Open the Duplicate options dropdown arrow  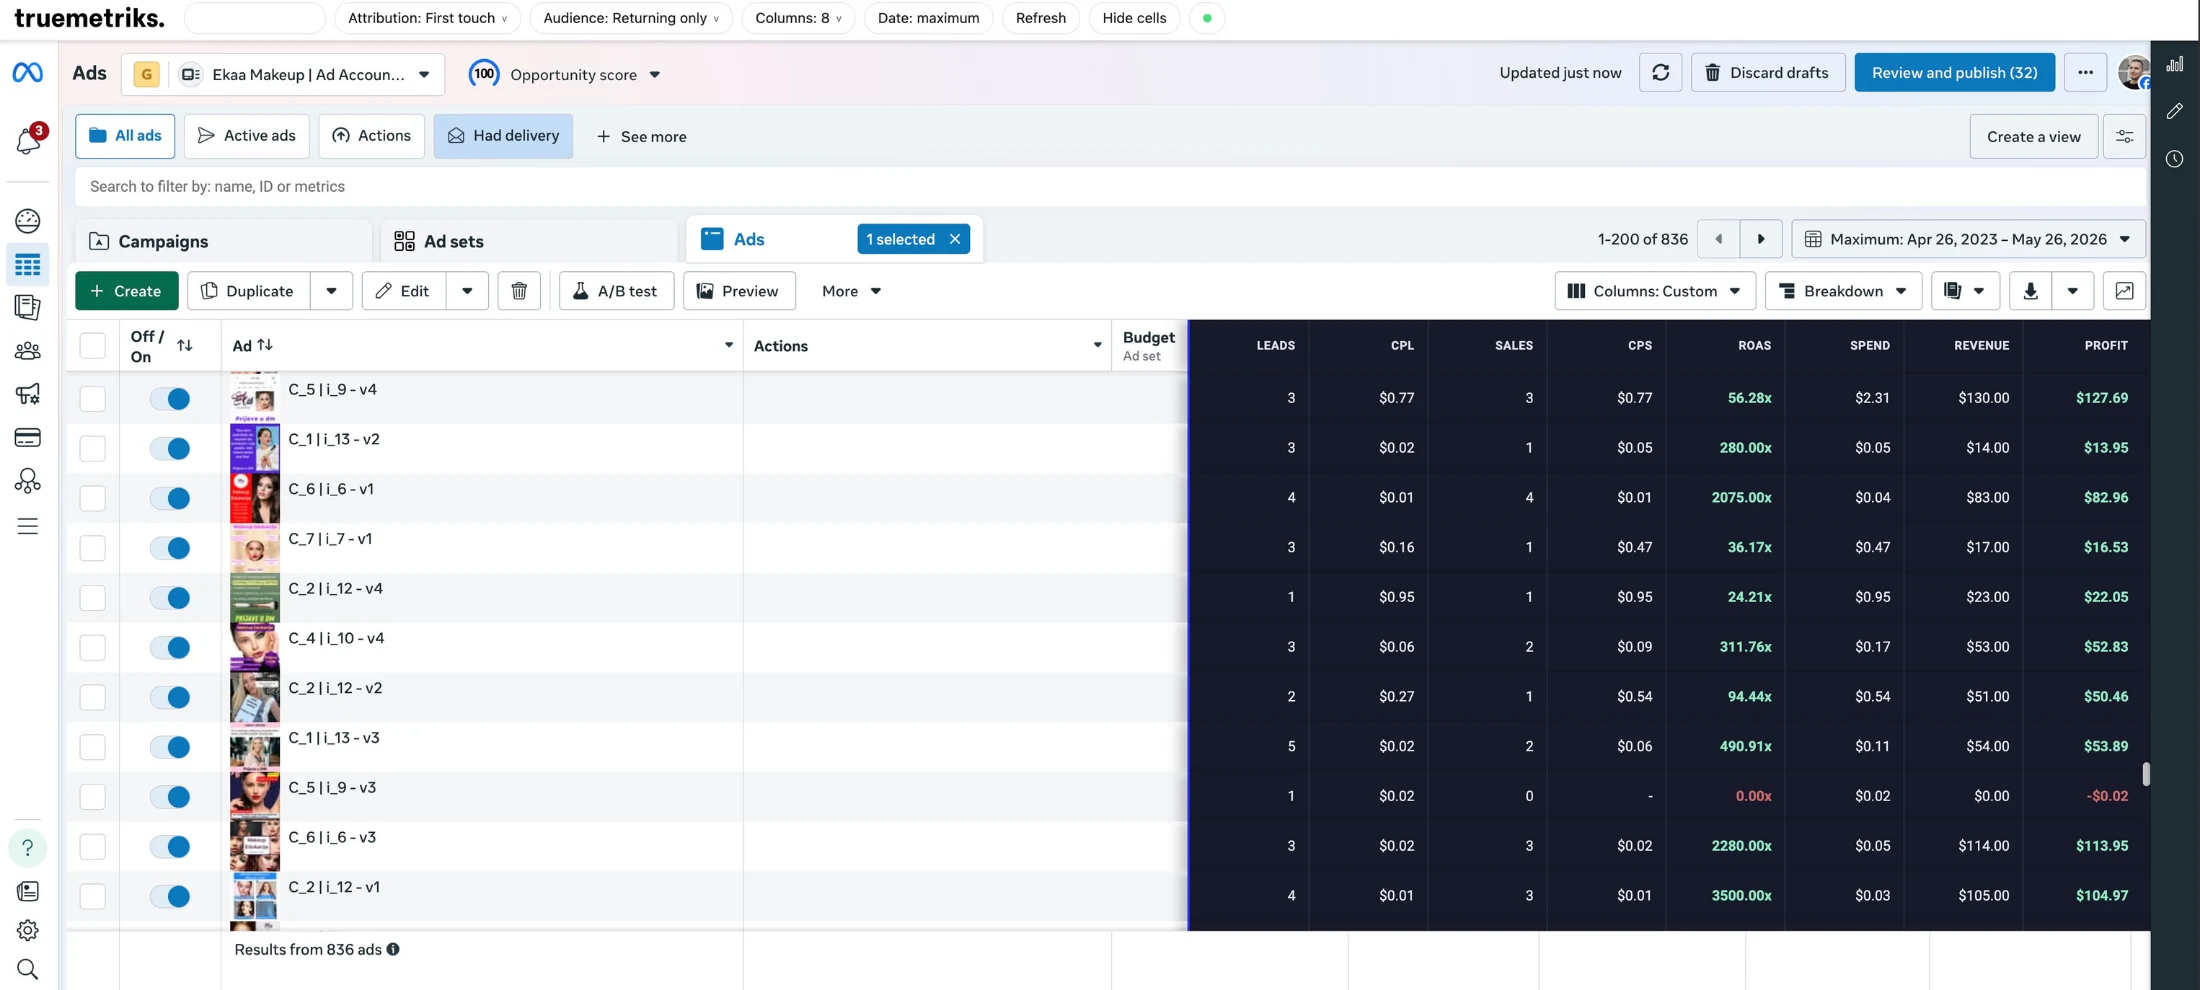click(x=331, y=291)
